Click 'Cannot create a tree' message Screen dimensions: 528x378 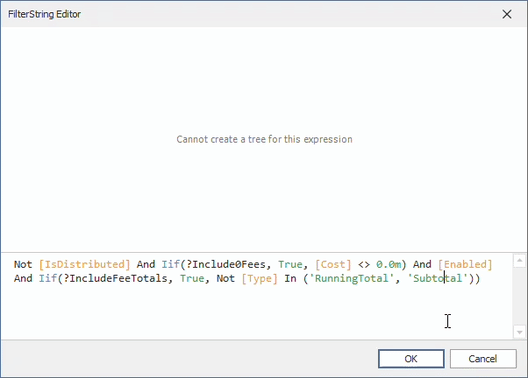click(264, 139)
